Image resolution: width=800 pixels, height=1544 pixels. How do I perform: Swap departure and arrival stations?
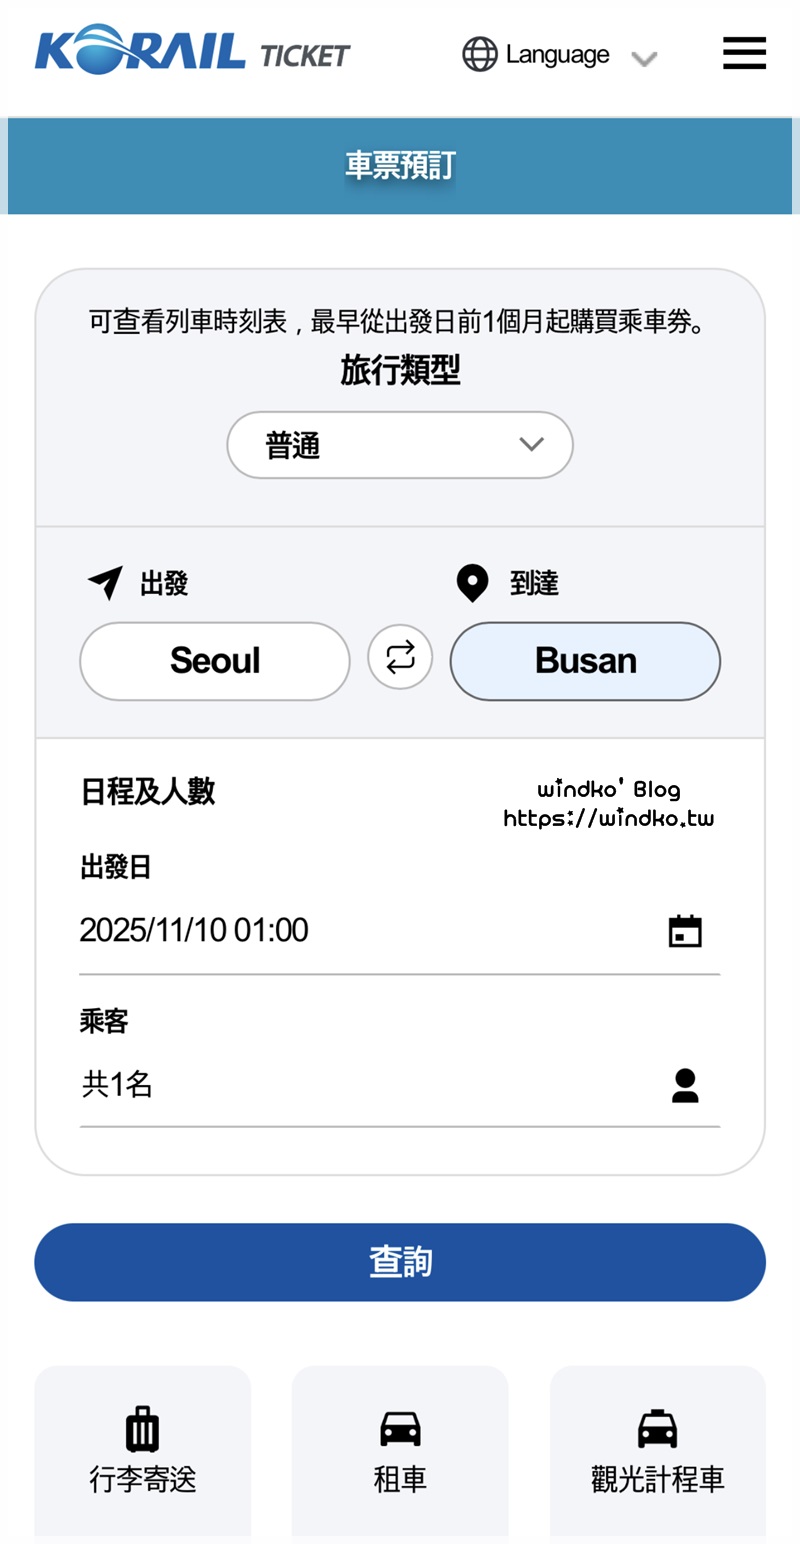[x=400, y=658]
